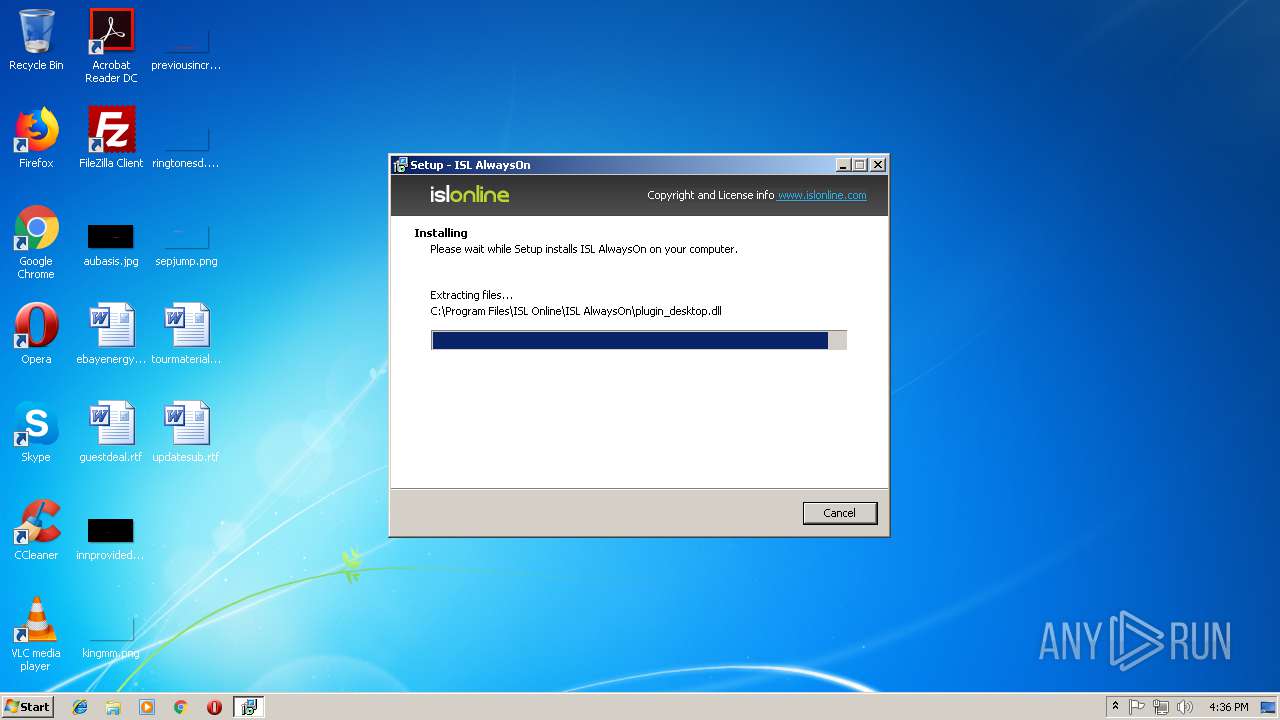Click the 'Installing' heading text

[x=441, y=233]
